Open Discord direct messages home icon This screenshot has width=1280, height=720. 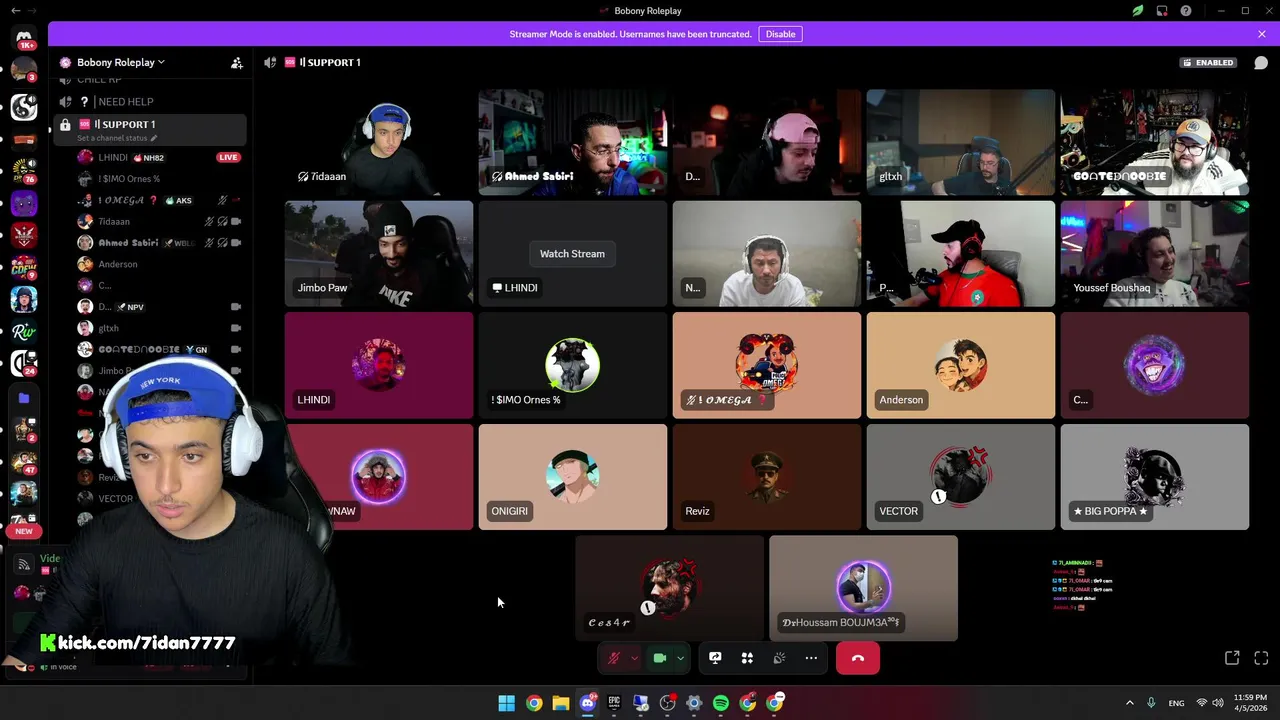pyautogui.click(x=24, y=37)
